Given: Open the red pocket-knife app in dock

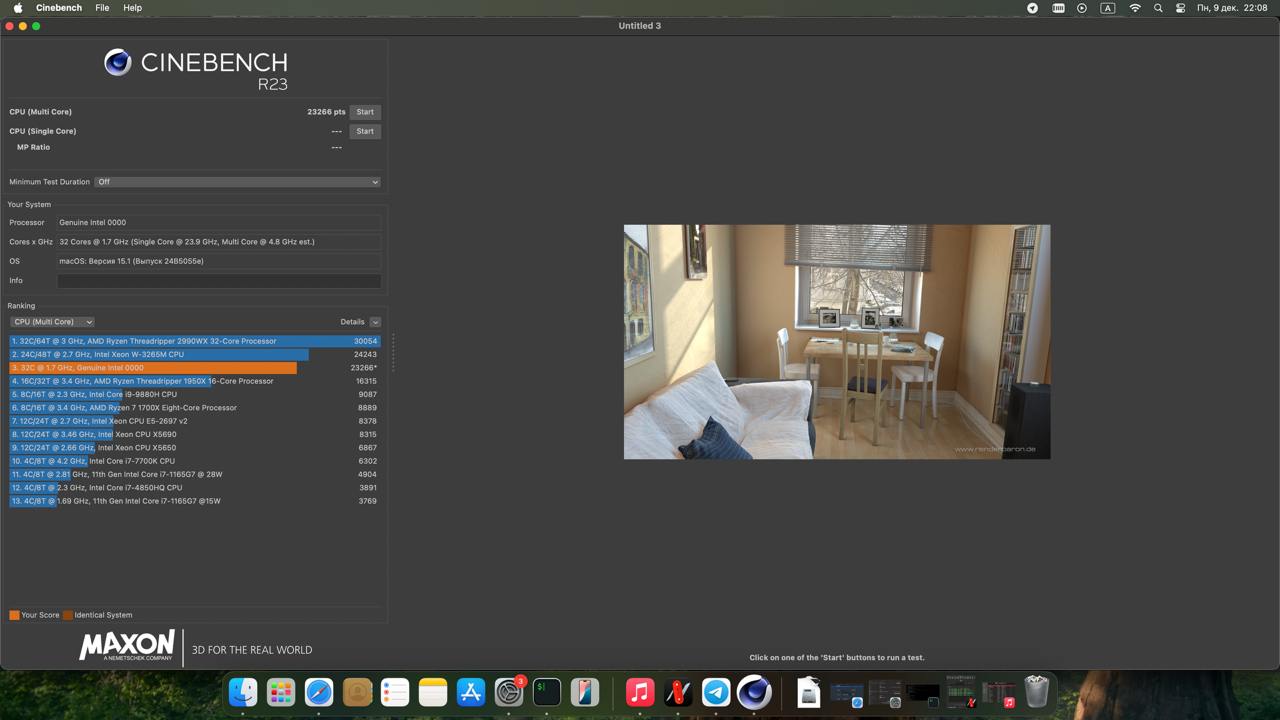Looking at the screenshot, I should 678,692.
